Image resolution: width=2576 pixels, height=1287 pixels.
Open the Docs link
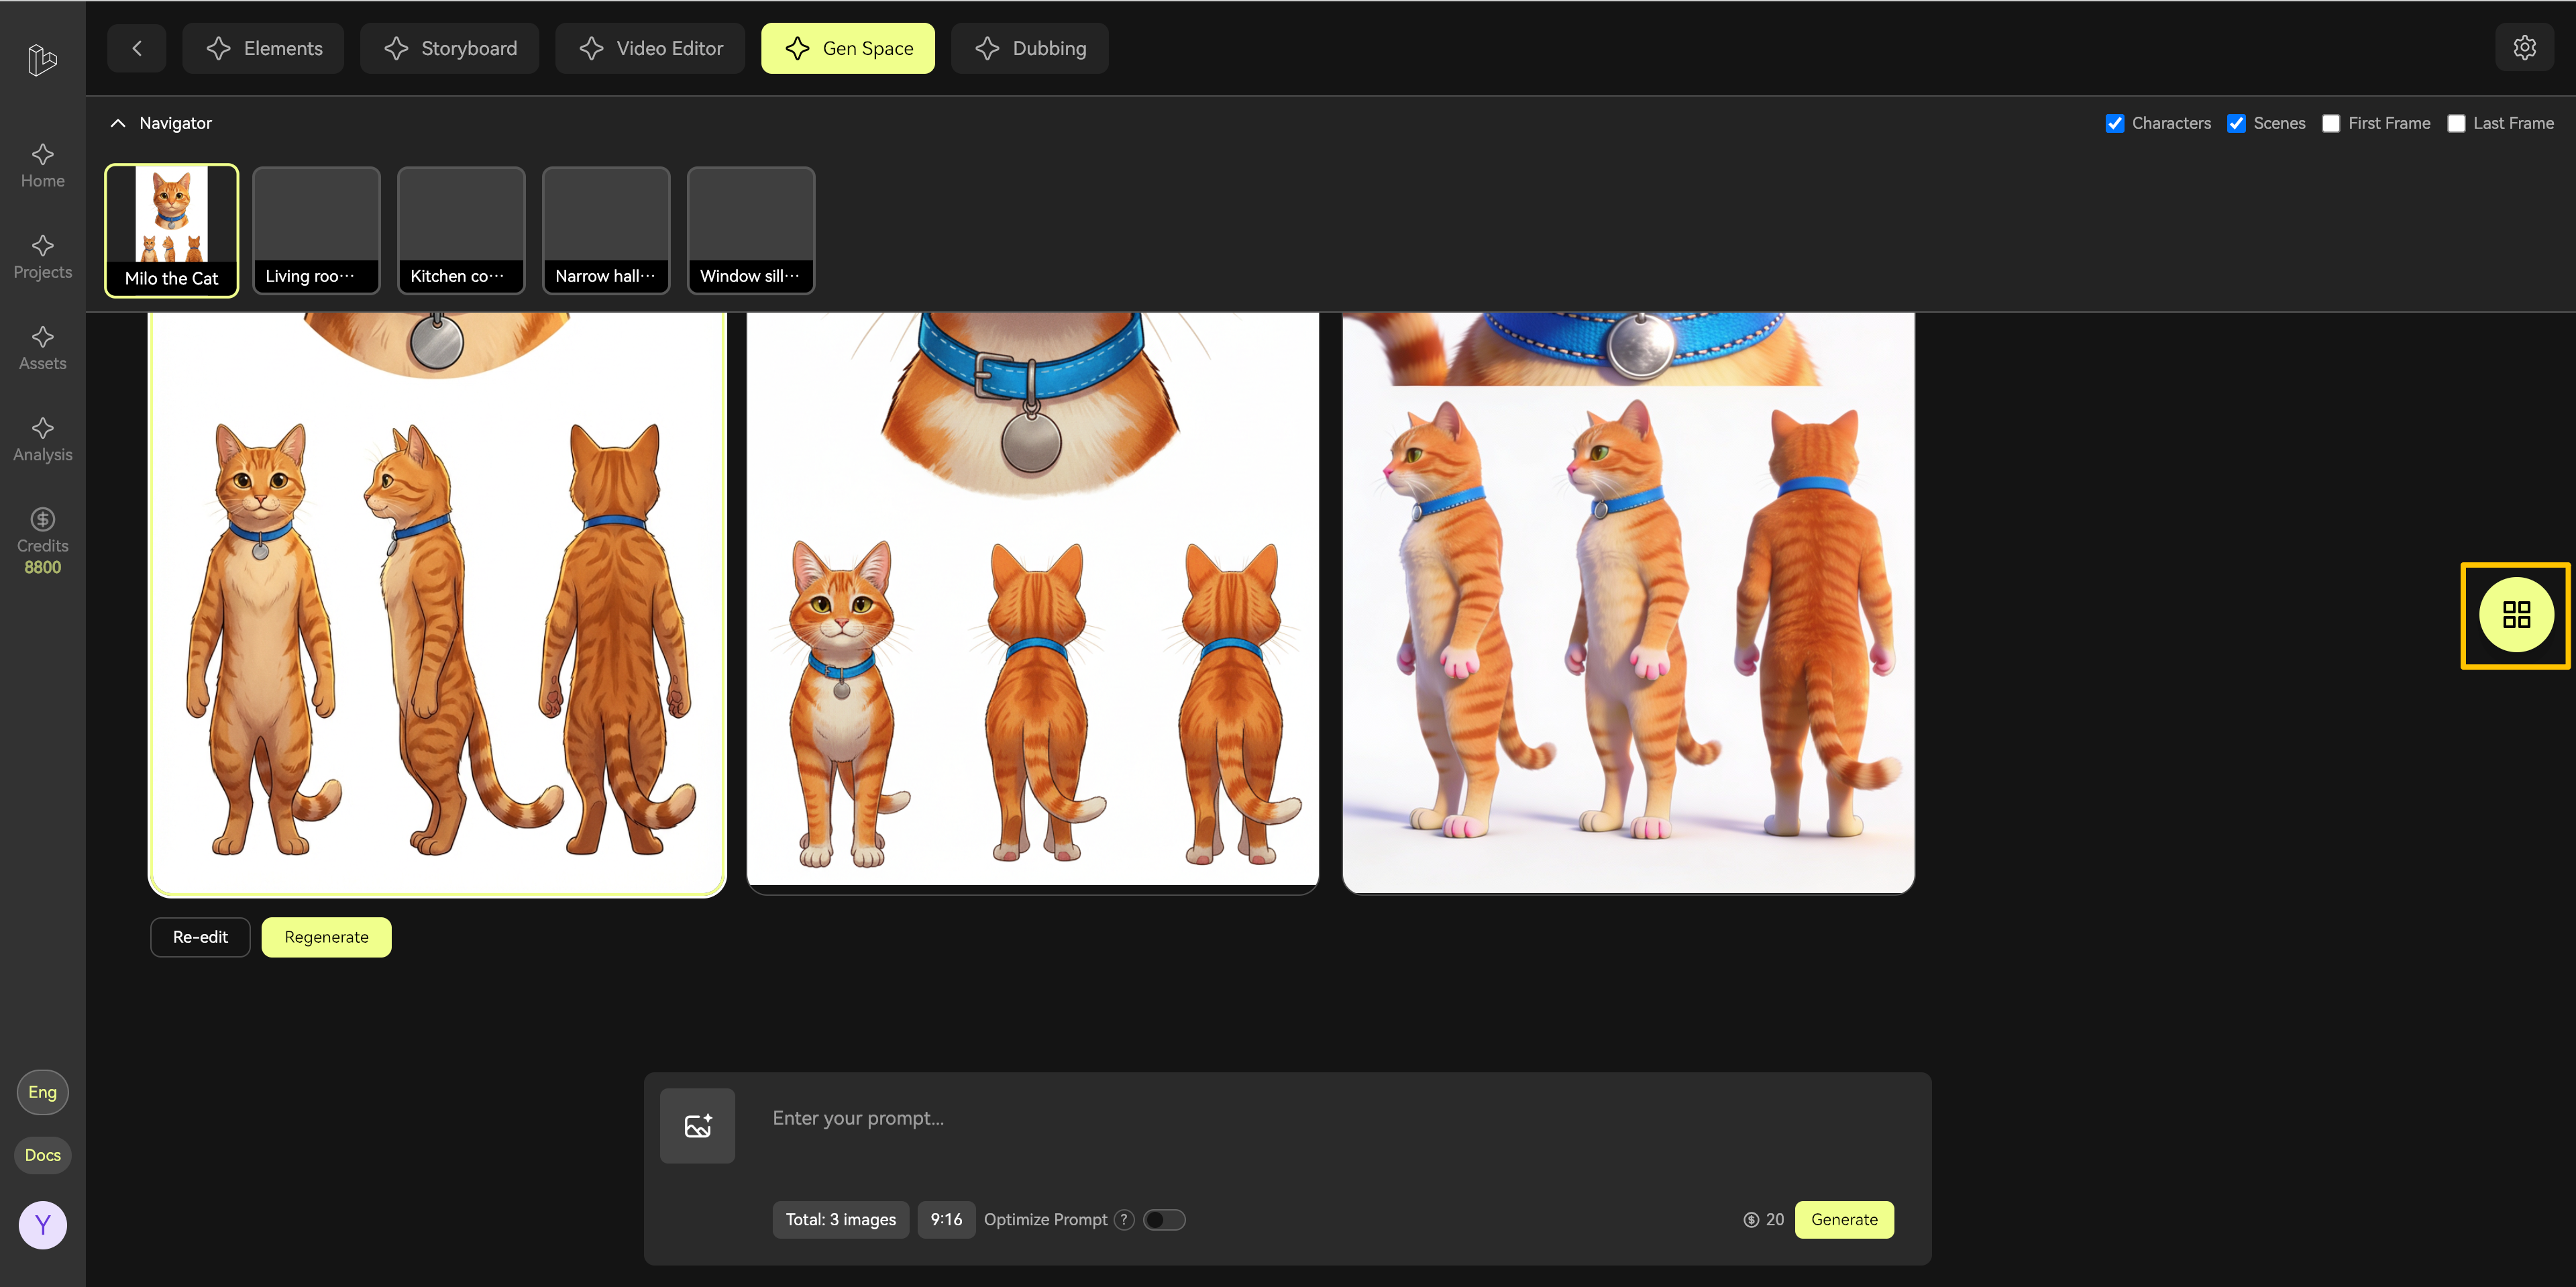click(x=42, y=1155)
